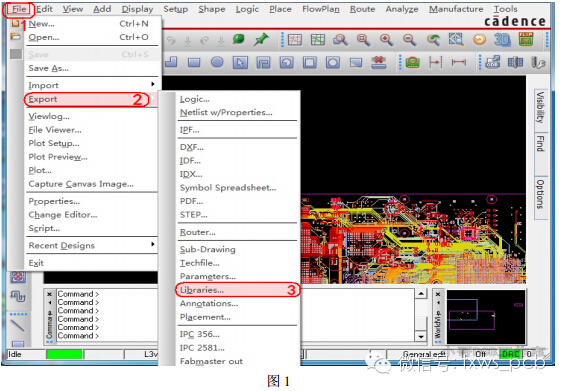Choose Change Editor... menu entry
Image resolution: width=564 pixels, height=391 pixels.
[x=92, y=215]
